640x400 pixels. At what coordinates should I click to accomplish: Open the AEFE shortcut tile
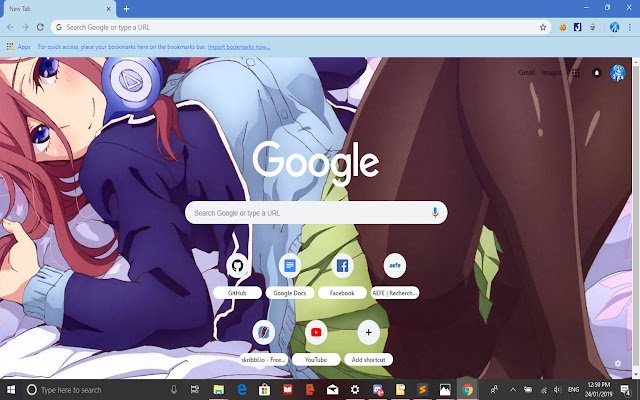[x=395, y=276]
